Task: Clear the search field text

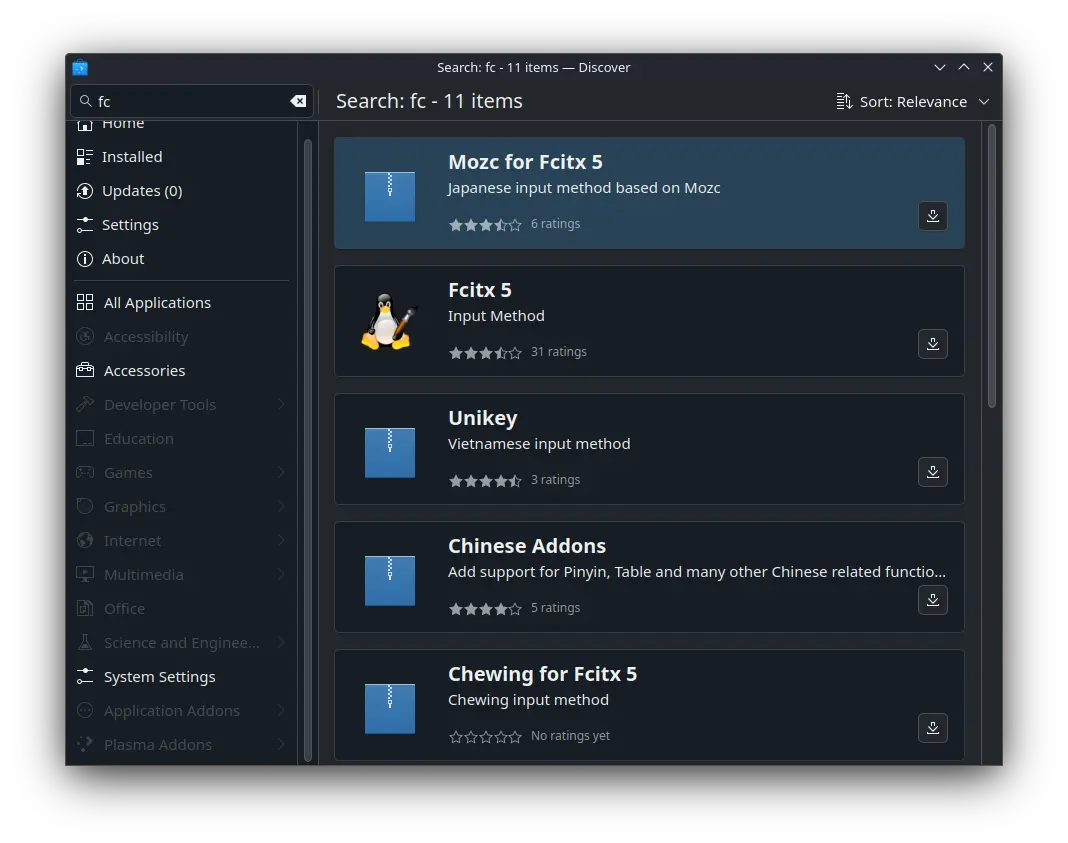Action: [x=298, y=101]
